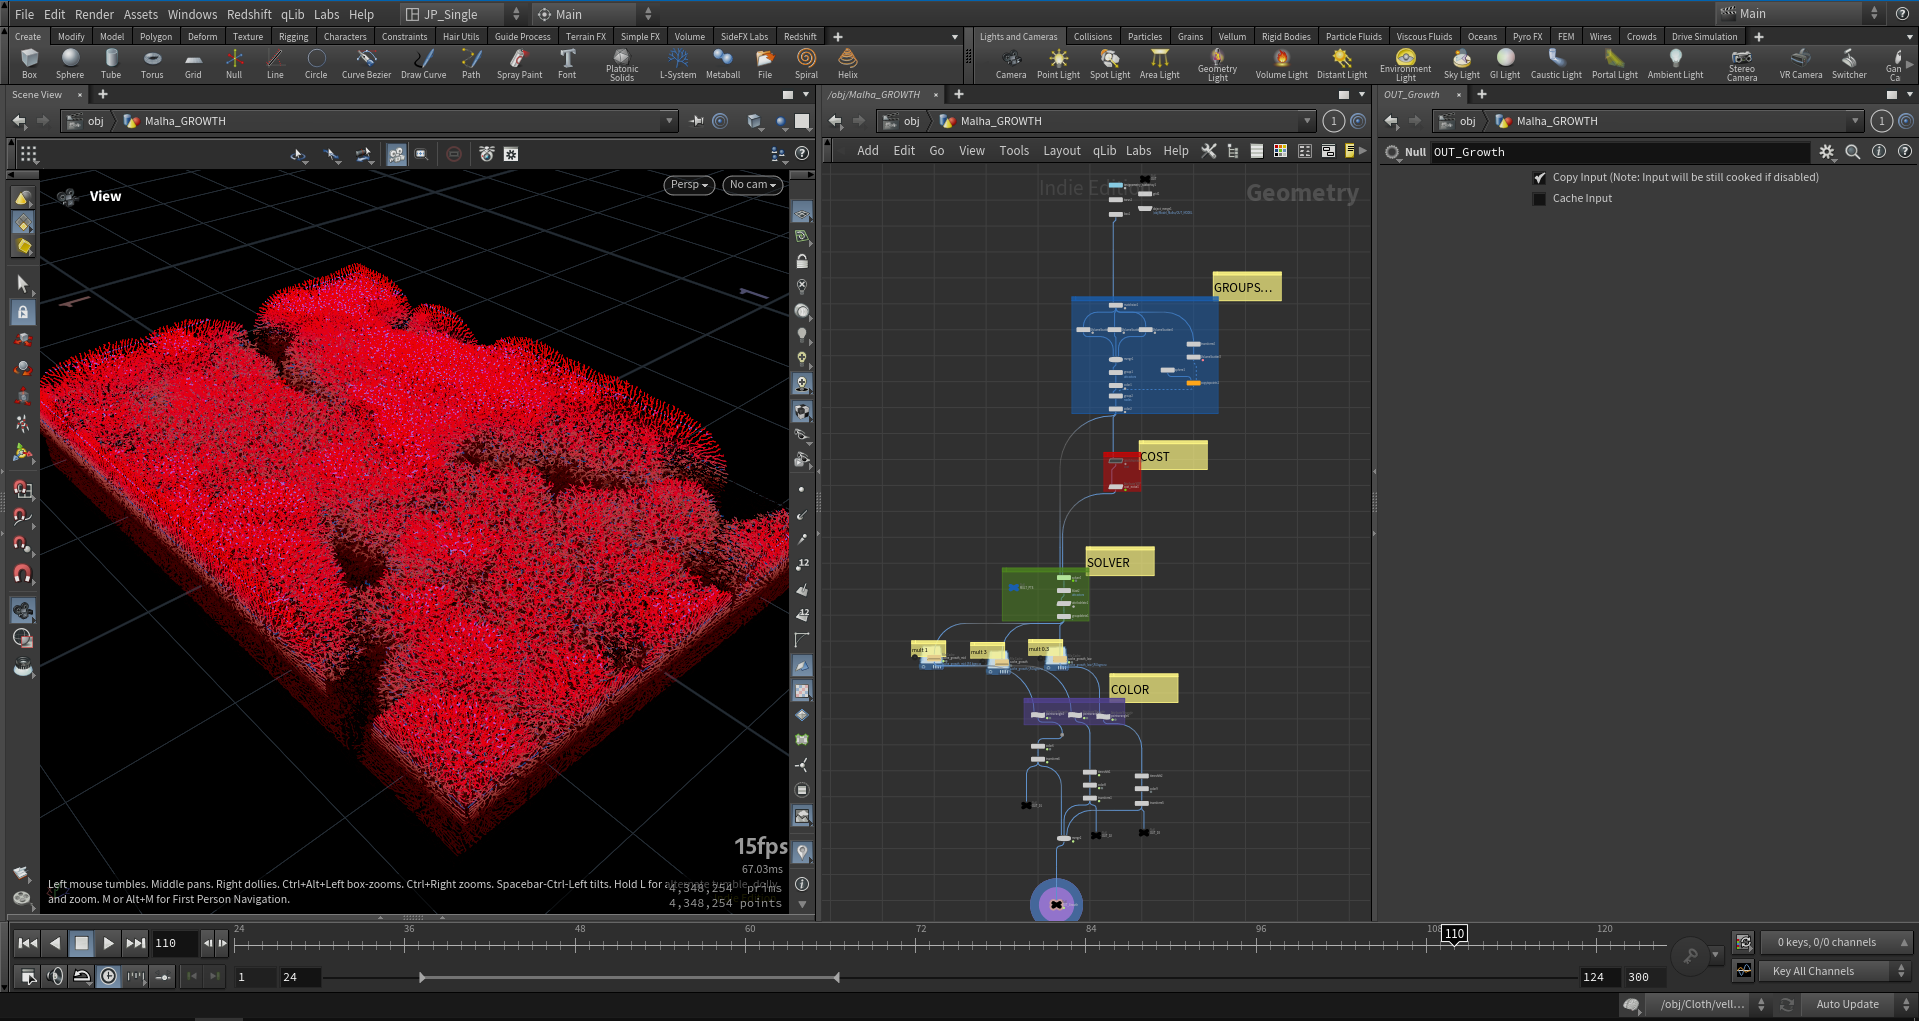The image size is (1919, 1021).
Task: Select the Environment Light shelf tool
Action: pos(1406,62)
